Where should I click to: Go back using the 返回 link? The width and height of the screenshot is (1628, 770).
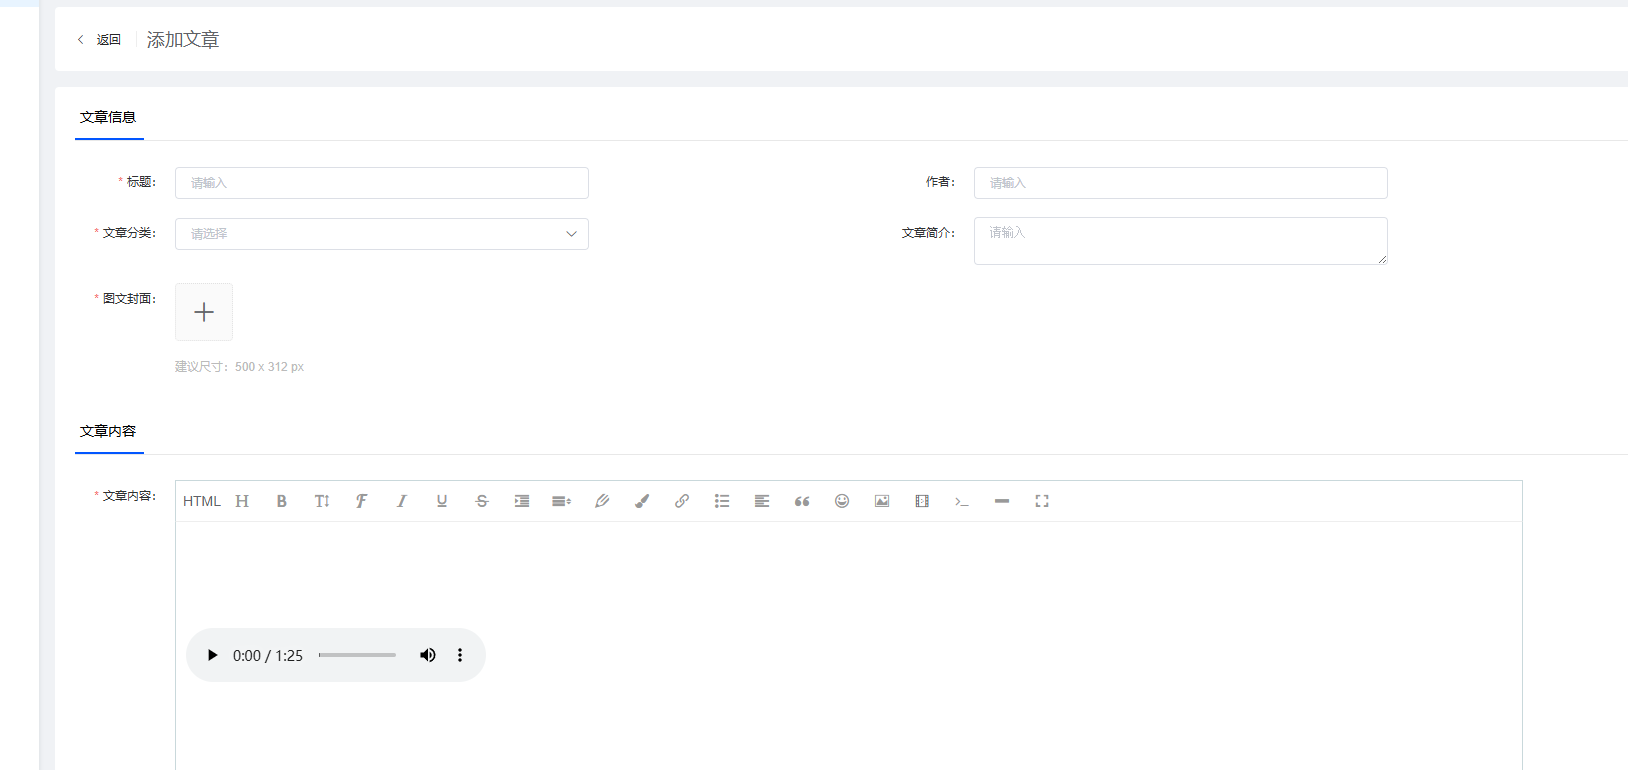(x=109, y=40)
